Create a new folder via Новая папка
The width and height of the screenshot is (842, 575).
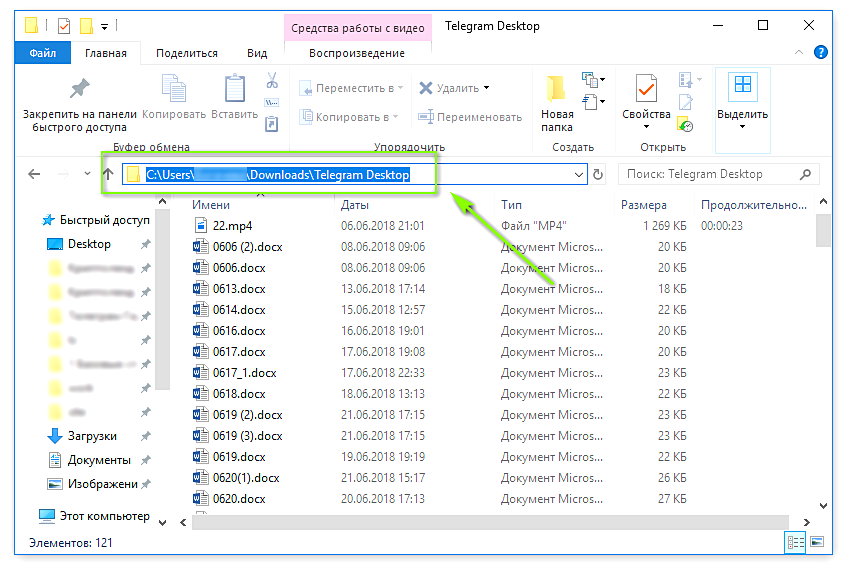[557, 104]
